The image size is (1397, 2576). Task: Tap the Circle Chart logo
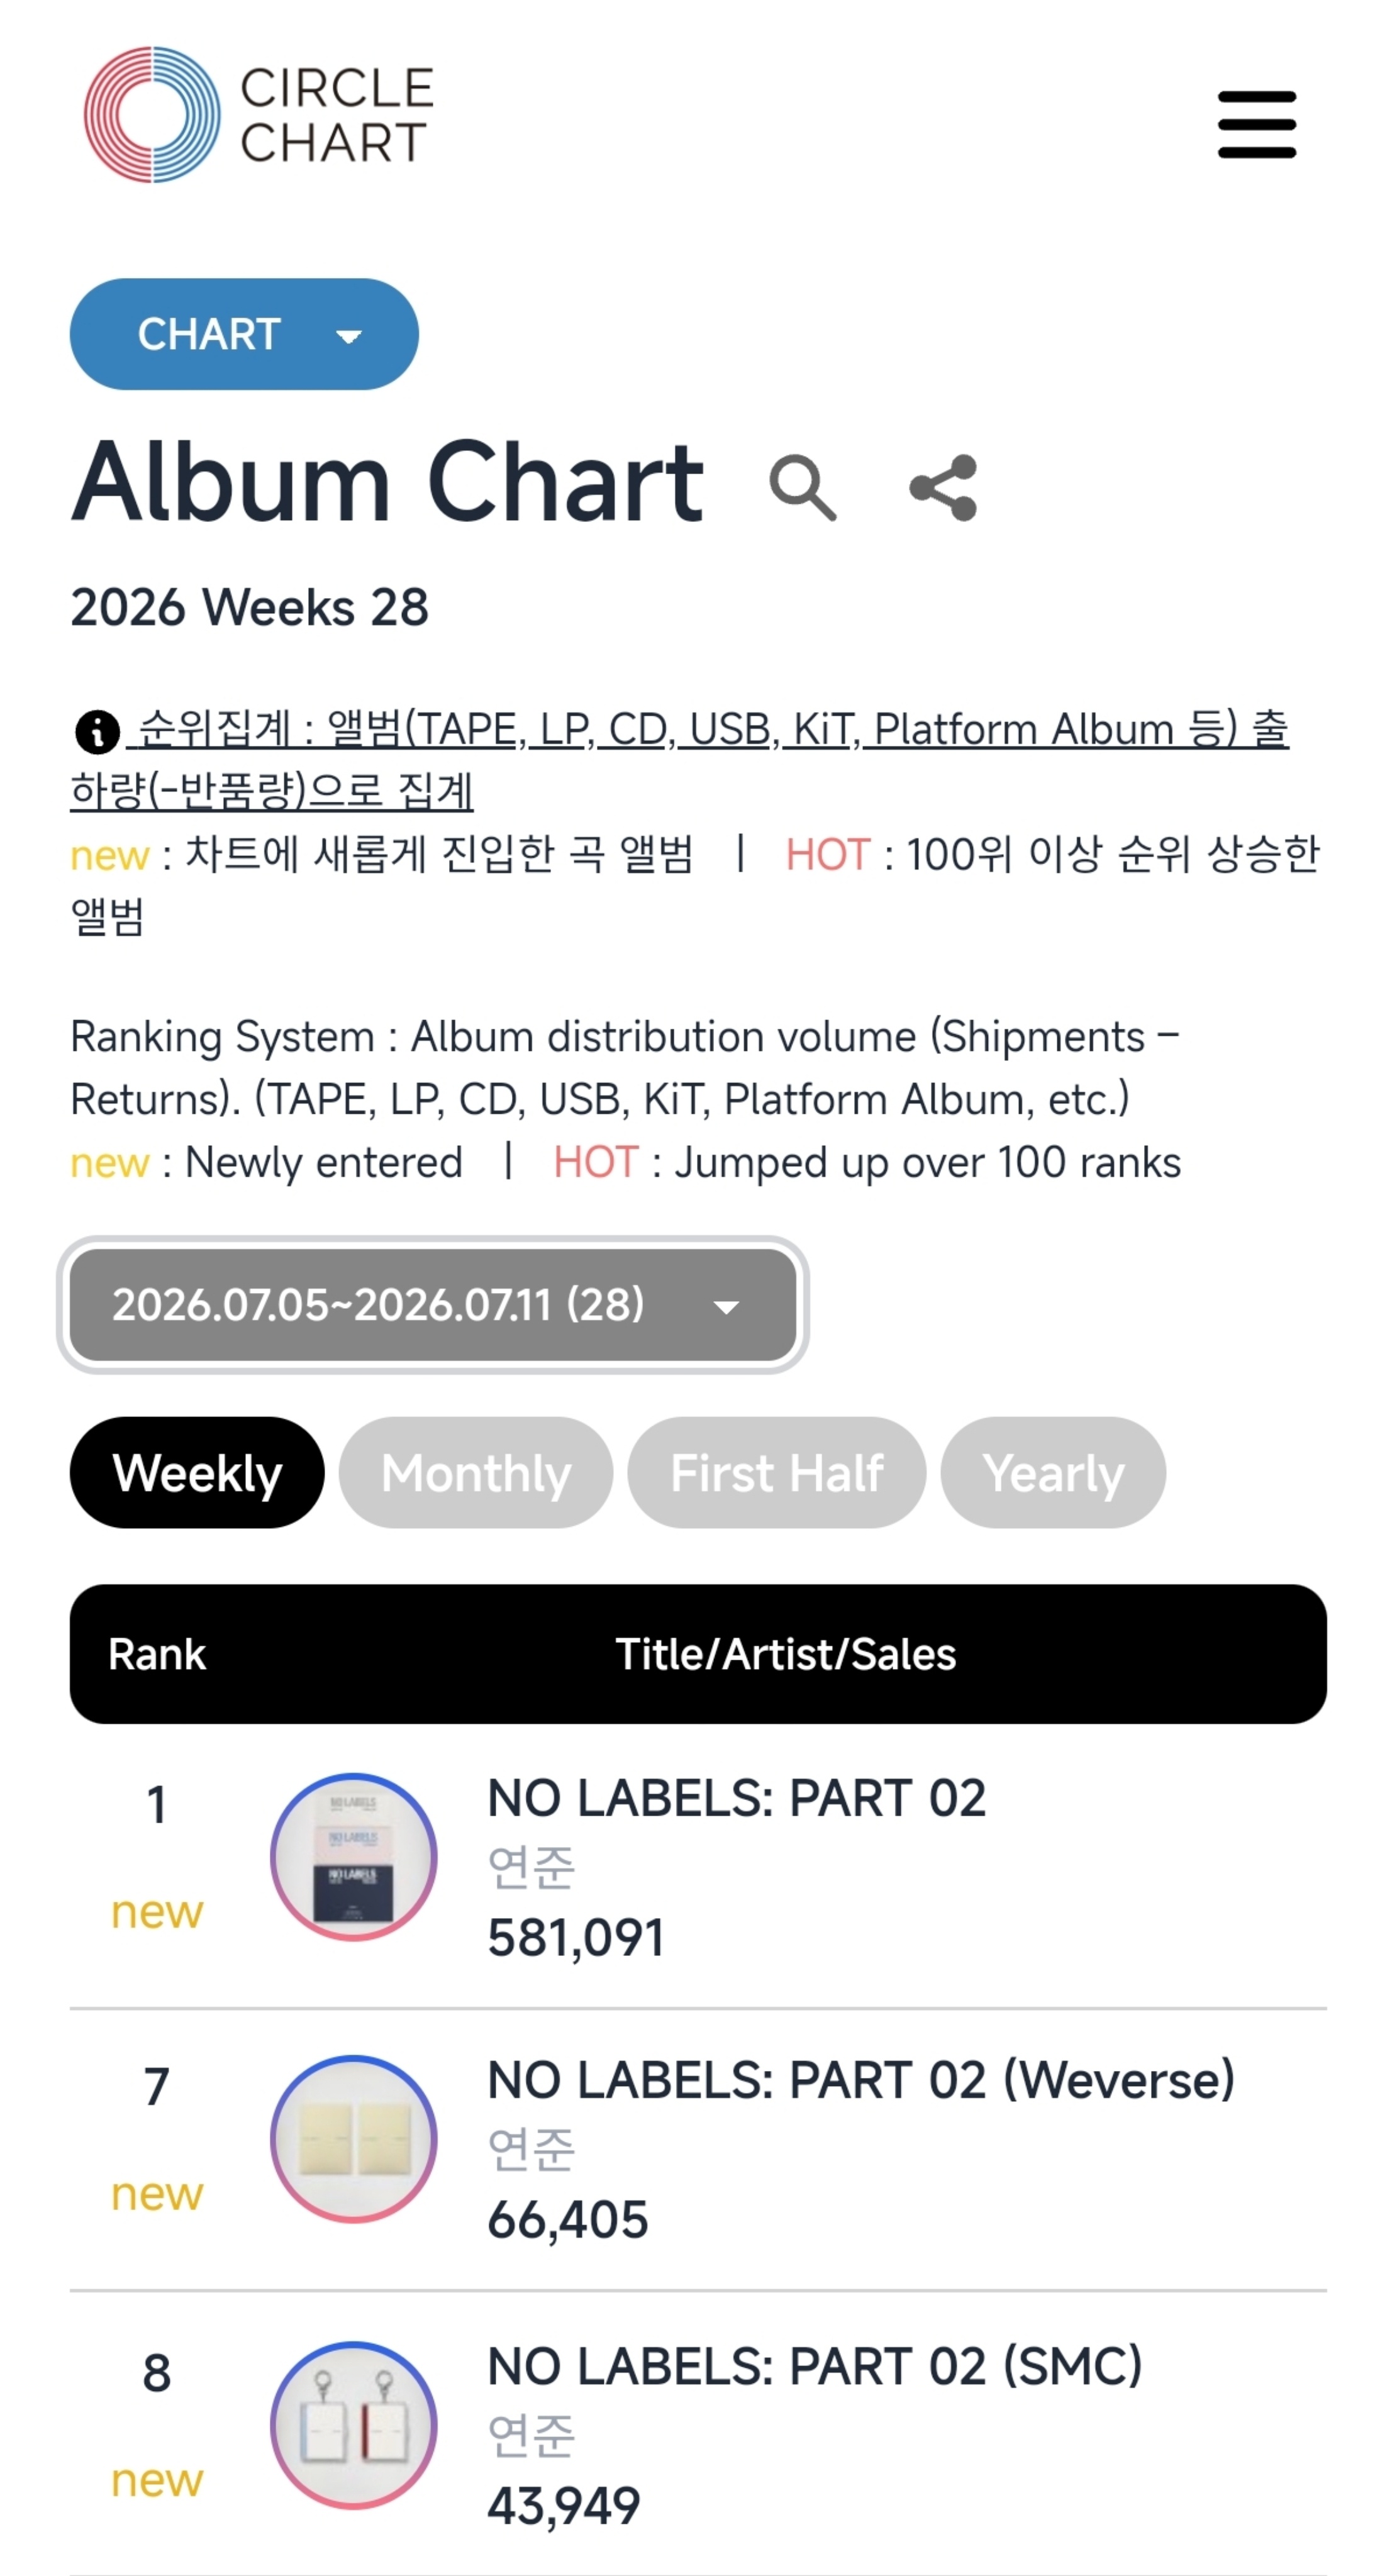coord(258,115)
